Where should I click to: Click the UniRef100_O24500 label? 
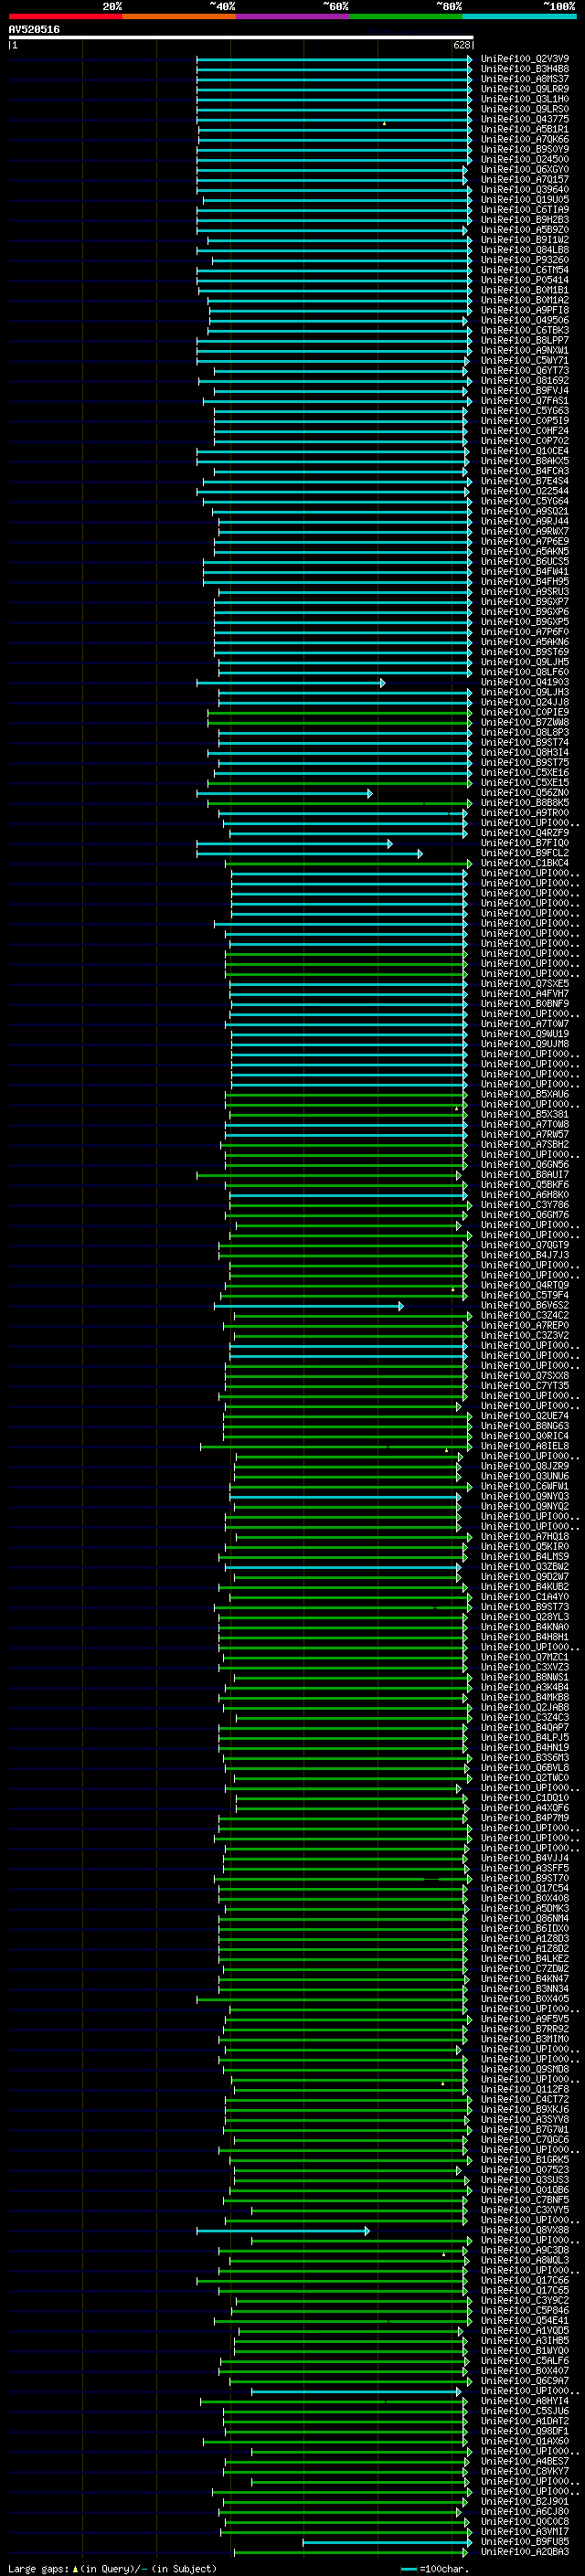pyautogui.click(x=525, y=159)
